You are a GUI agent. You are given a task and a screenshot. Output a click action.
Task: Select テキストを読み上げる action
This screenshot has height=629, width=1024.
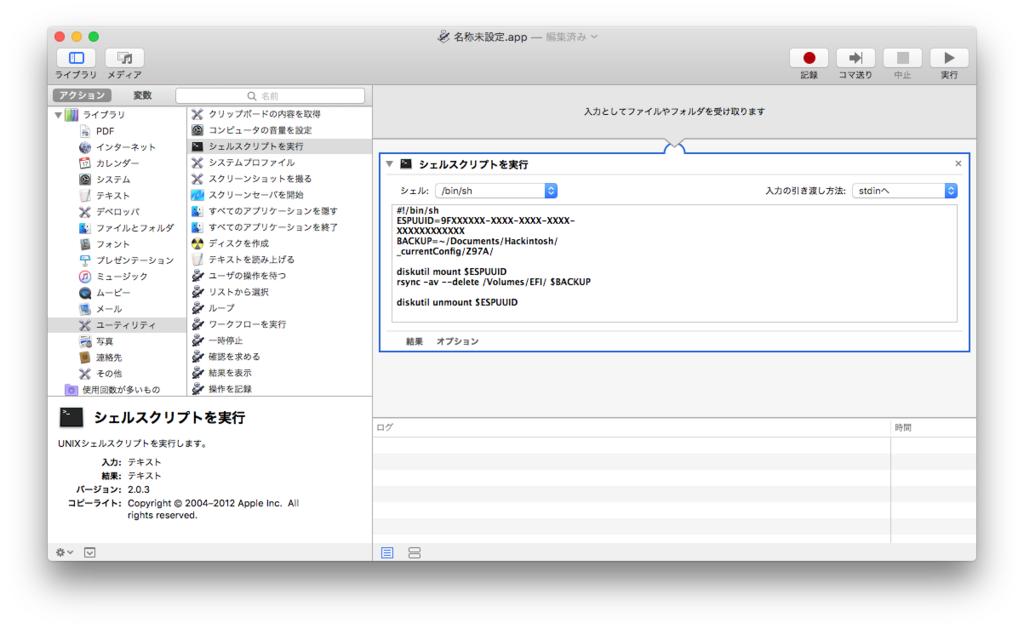pos(280,259)
